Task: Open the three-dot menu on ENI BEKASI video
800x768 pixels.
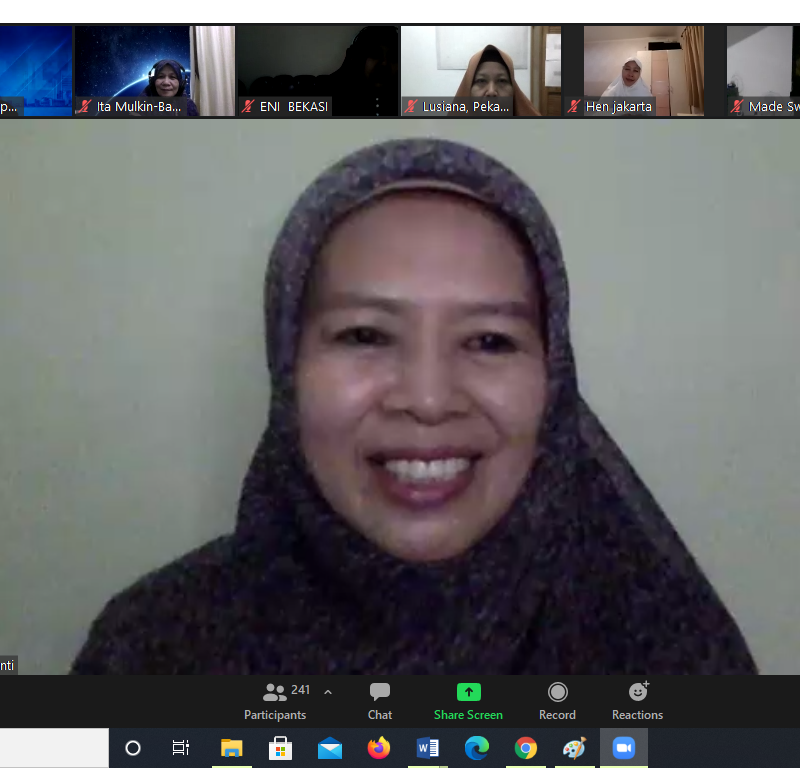Action: point(377,105)
